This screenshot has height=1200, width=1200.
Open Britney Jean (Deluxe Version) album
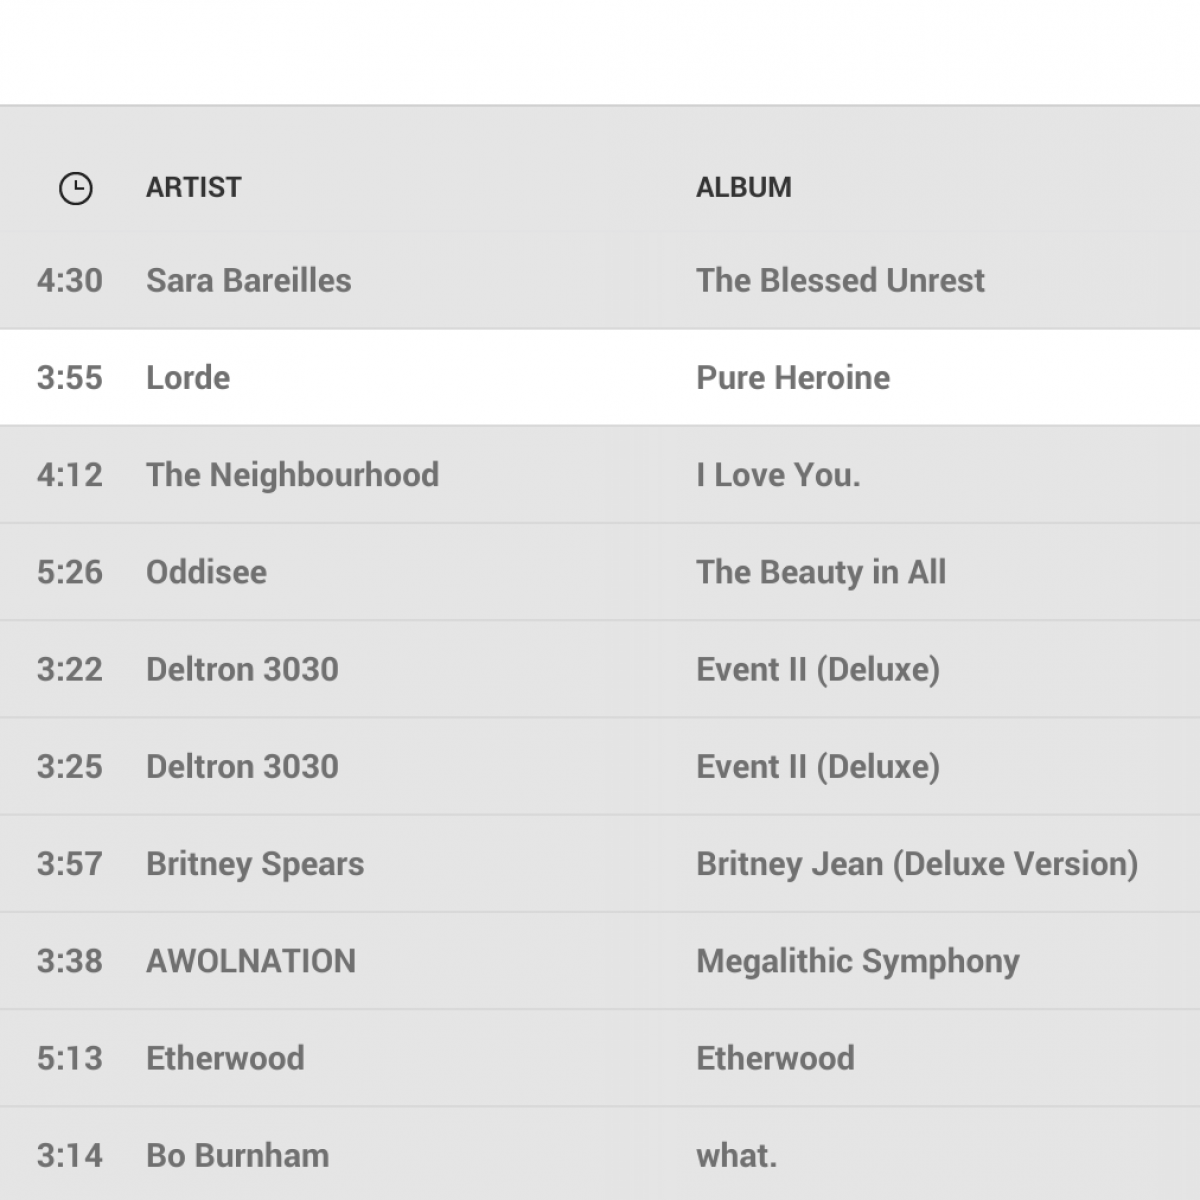click(x=917, y=863)
